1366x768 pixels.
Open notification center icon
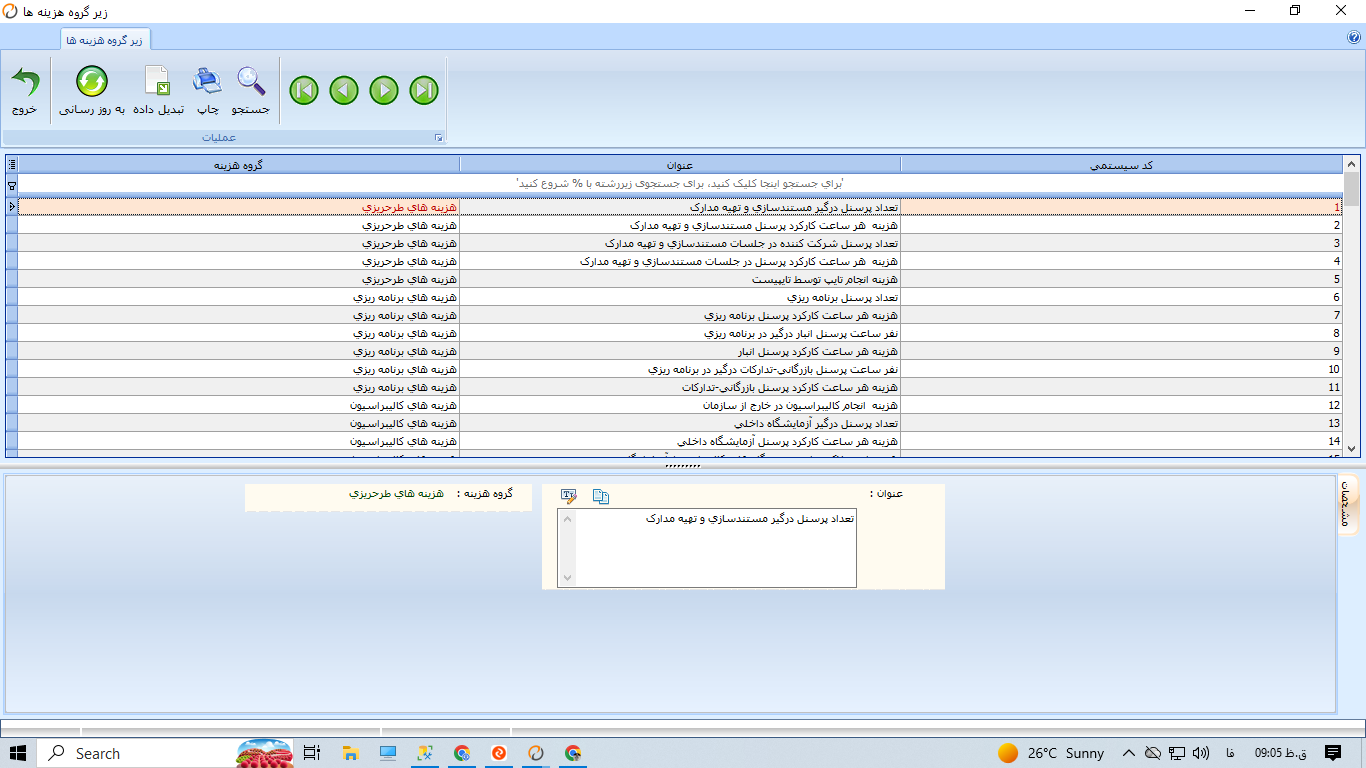point(1333,753)
